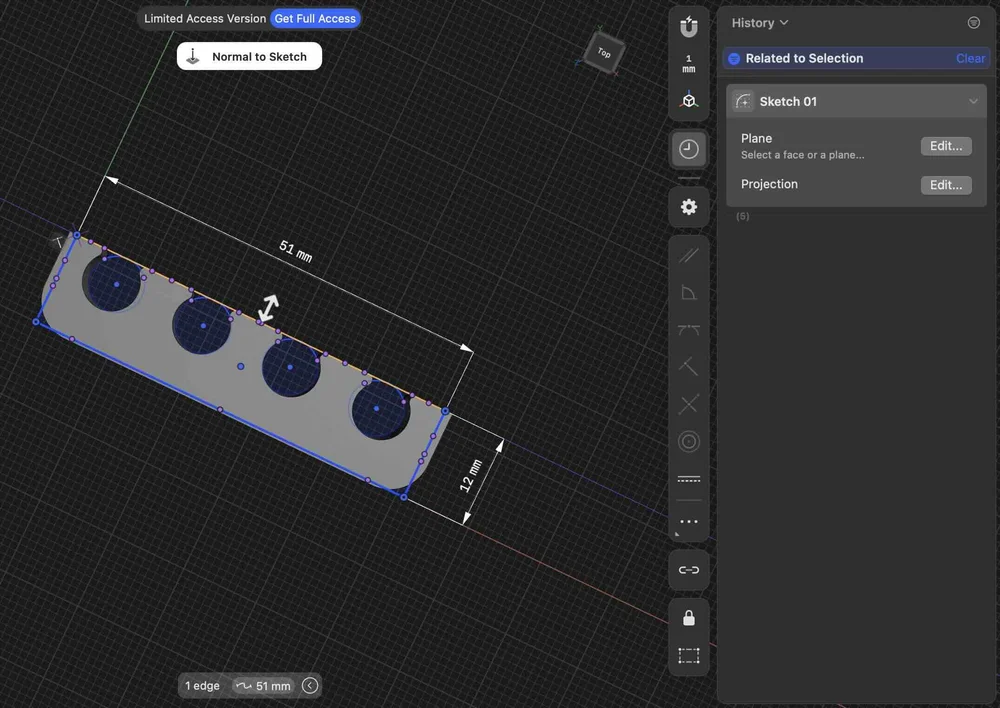Open the view orientation axes cube icon

point(688,100)
